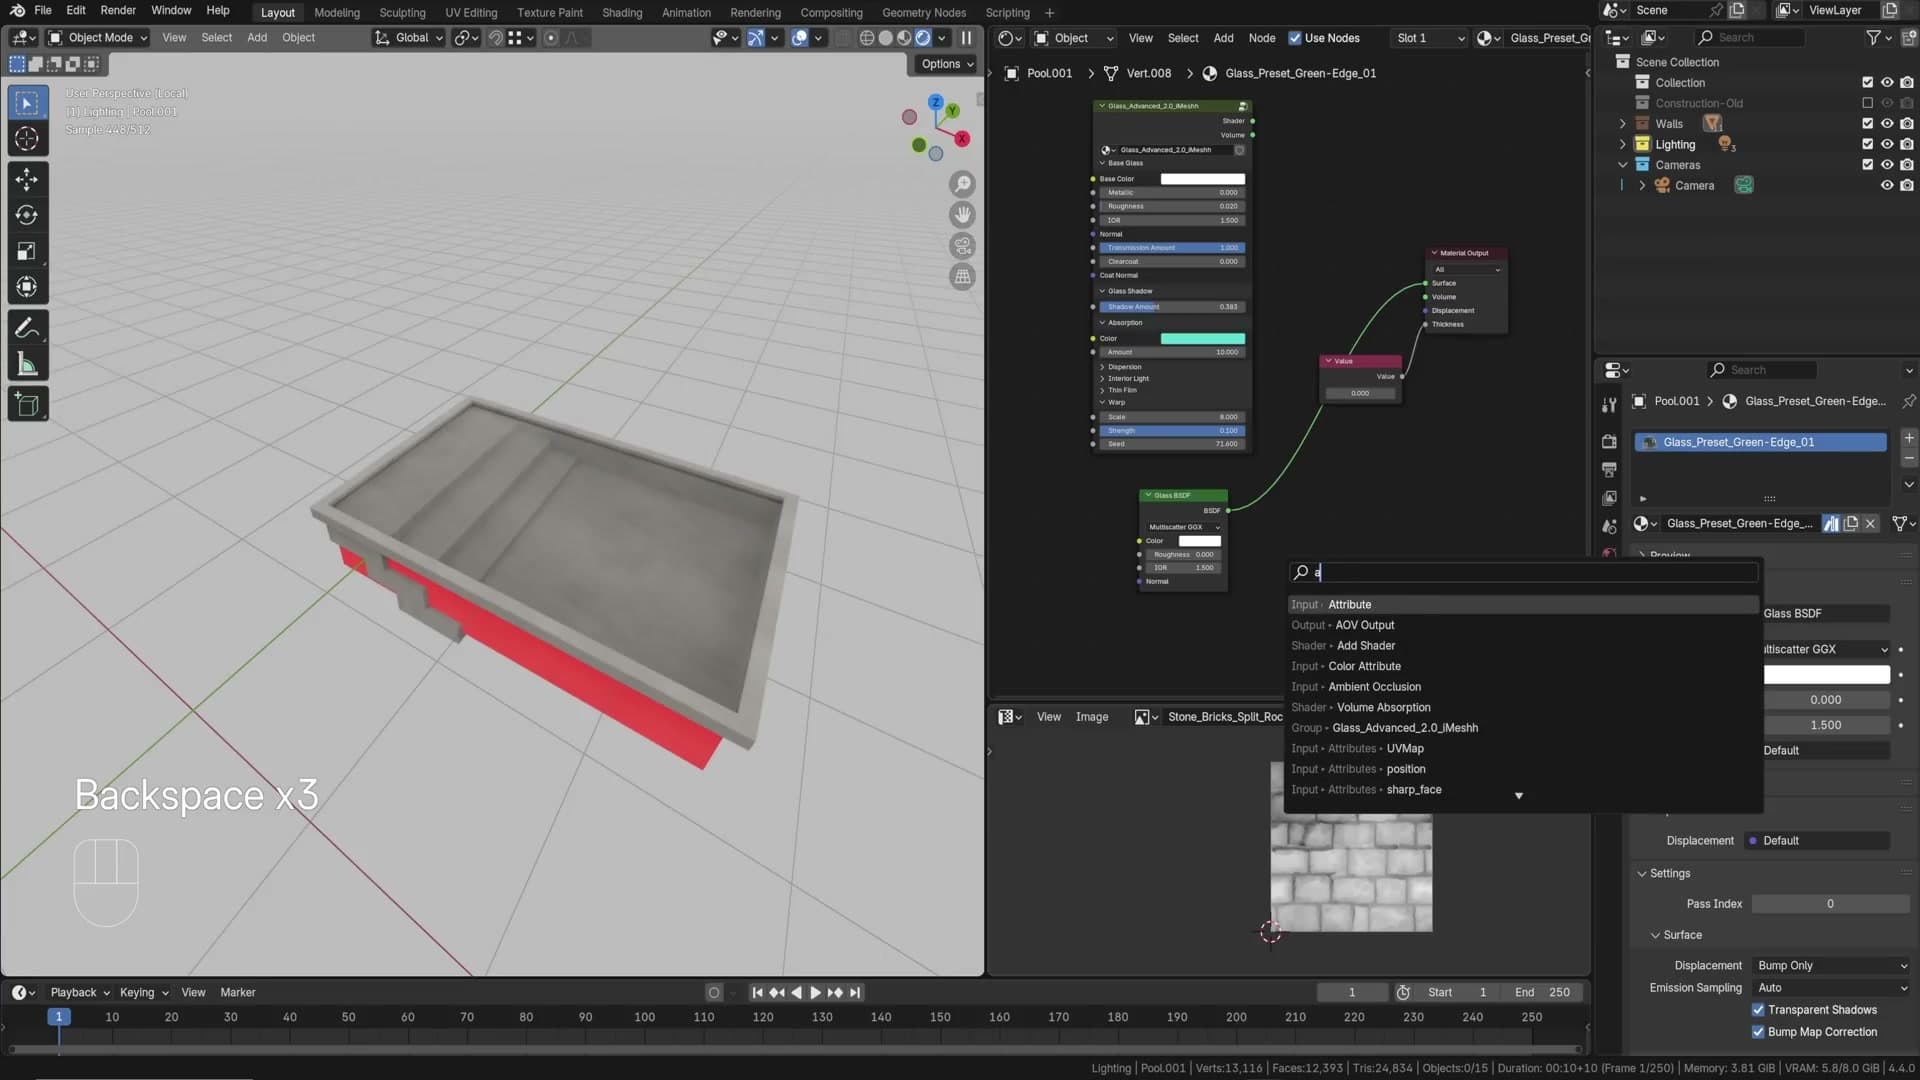Click into the node search field
The image size is (1920, 1080).
pos(1523,573)
